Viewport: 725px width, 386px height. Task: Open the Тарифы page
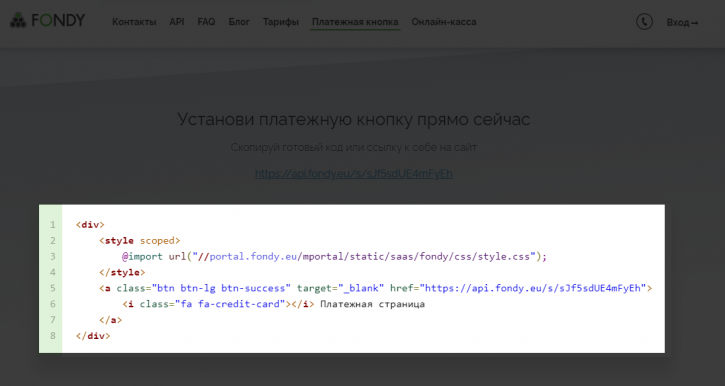281,22
